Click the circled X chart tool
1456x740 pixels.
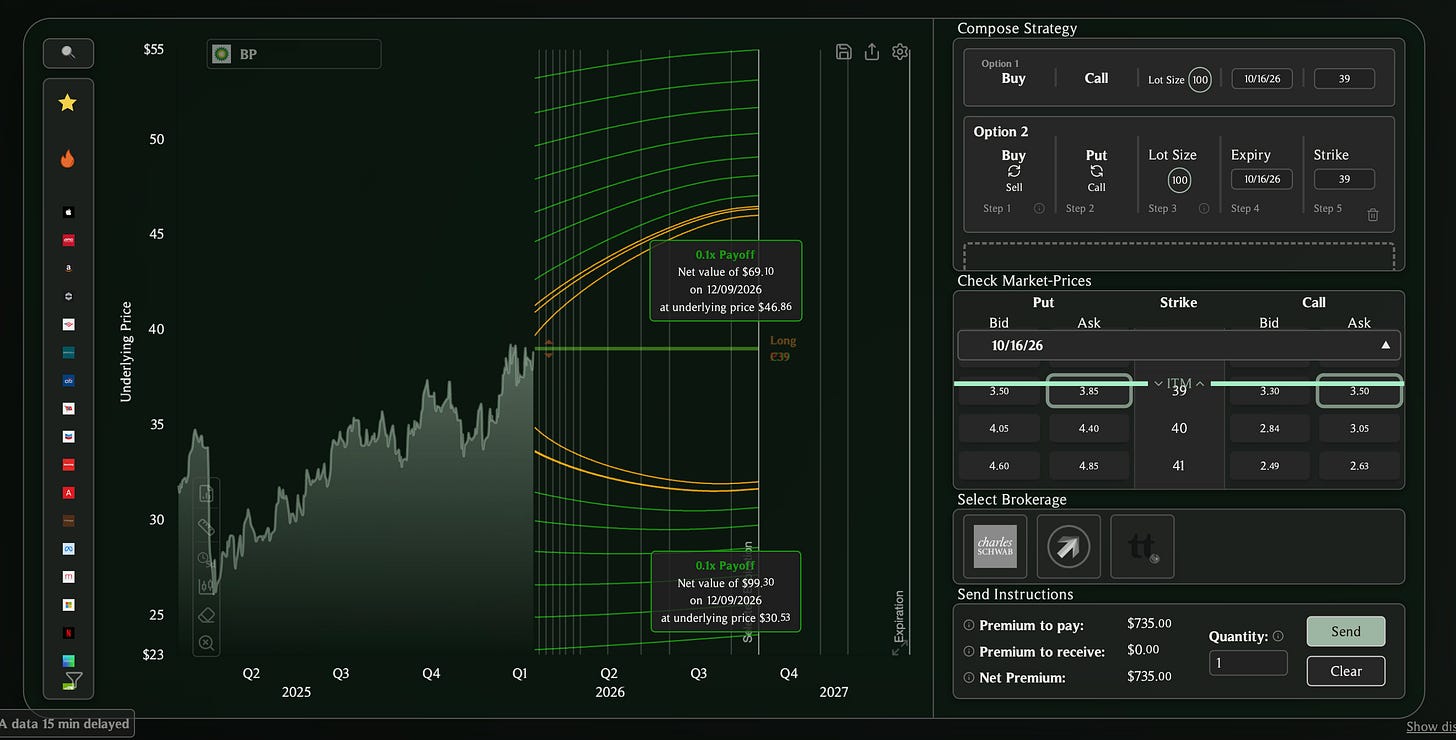pos(207,643)
